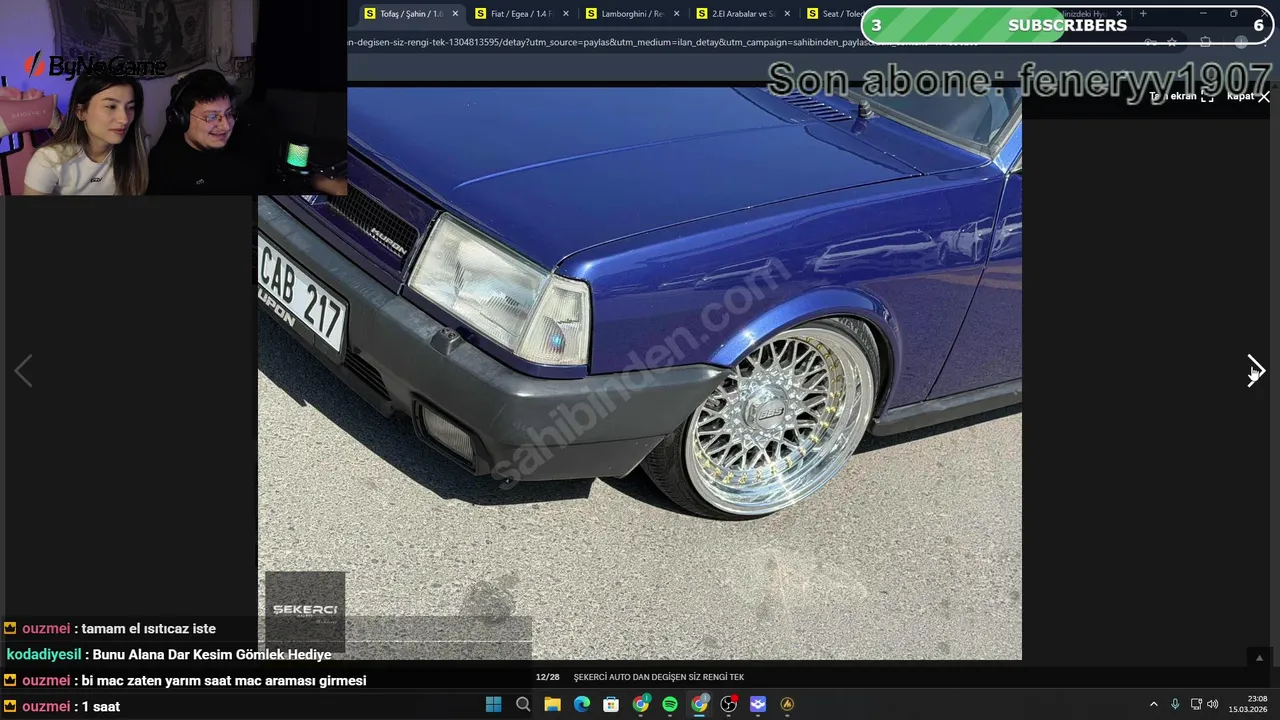Click chat message 'tamam el ısıtıcaz iste'
Image resolution: width=1280 pixels, height=720 pixels.
click(148, 628)
